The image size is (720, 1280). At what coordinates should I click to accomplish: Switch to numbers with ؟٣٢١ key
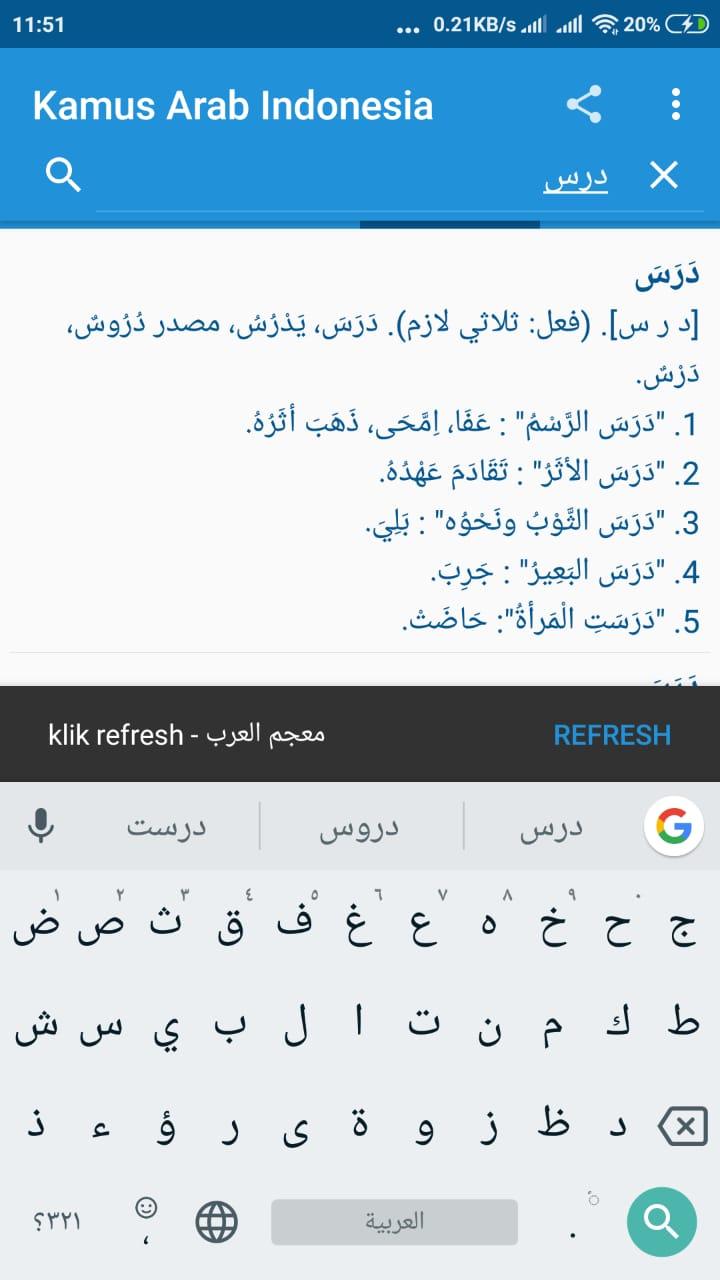point(57,1221)
